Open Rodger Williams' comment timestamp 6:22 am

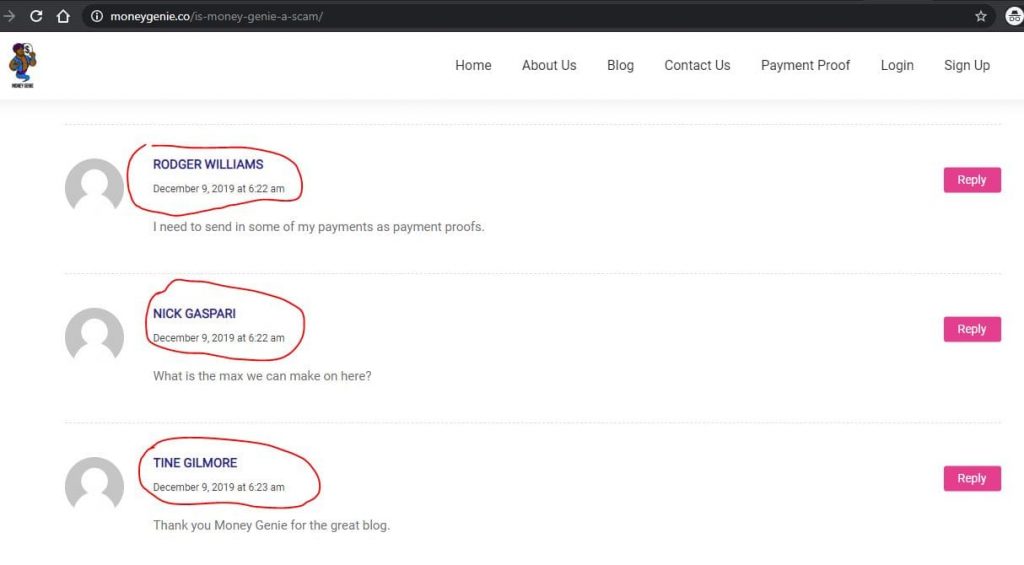[x=219, y=189]
